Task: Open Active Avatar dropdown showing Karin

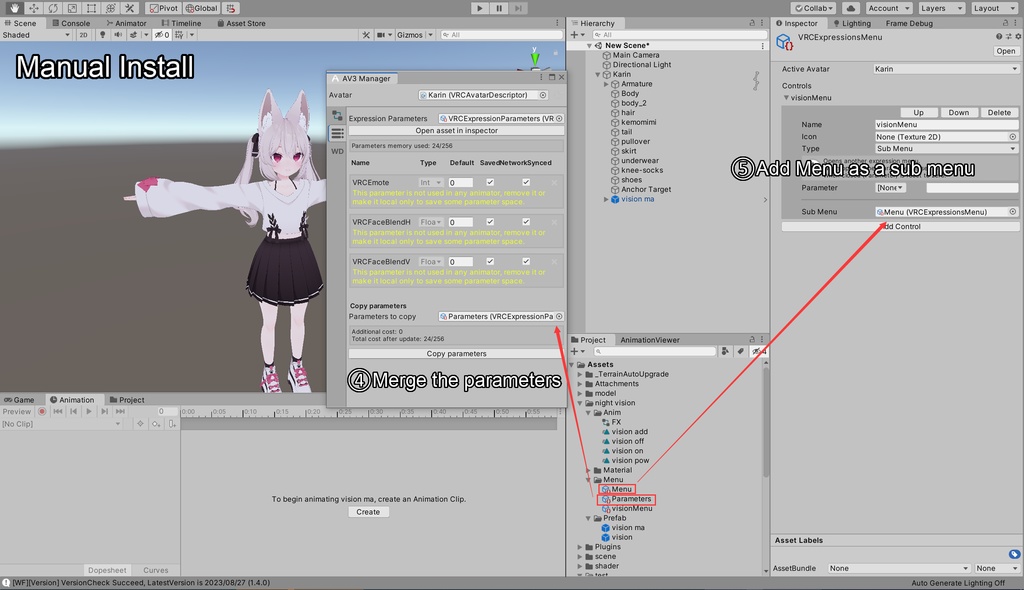Action: point(946,69)
